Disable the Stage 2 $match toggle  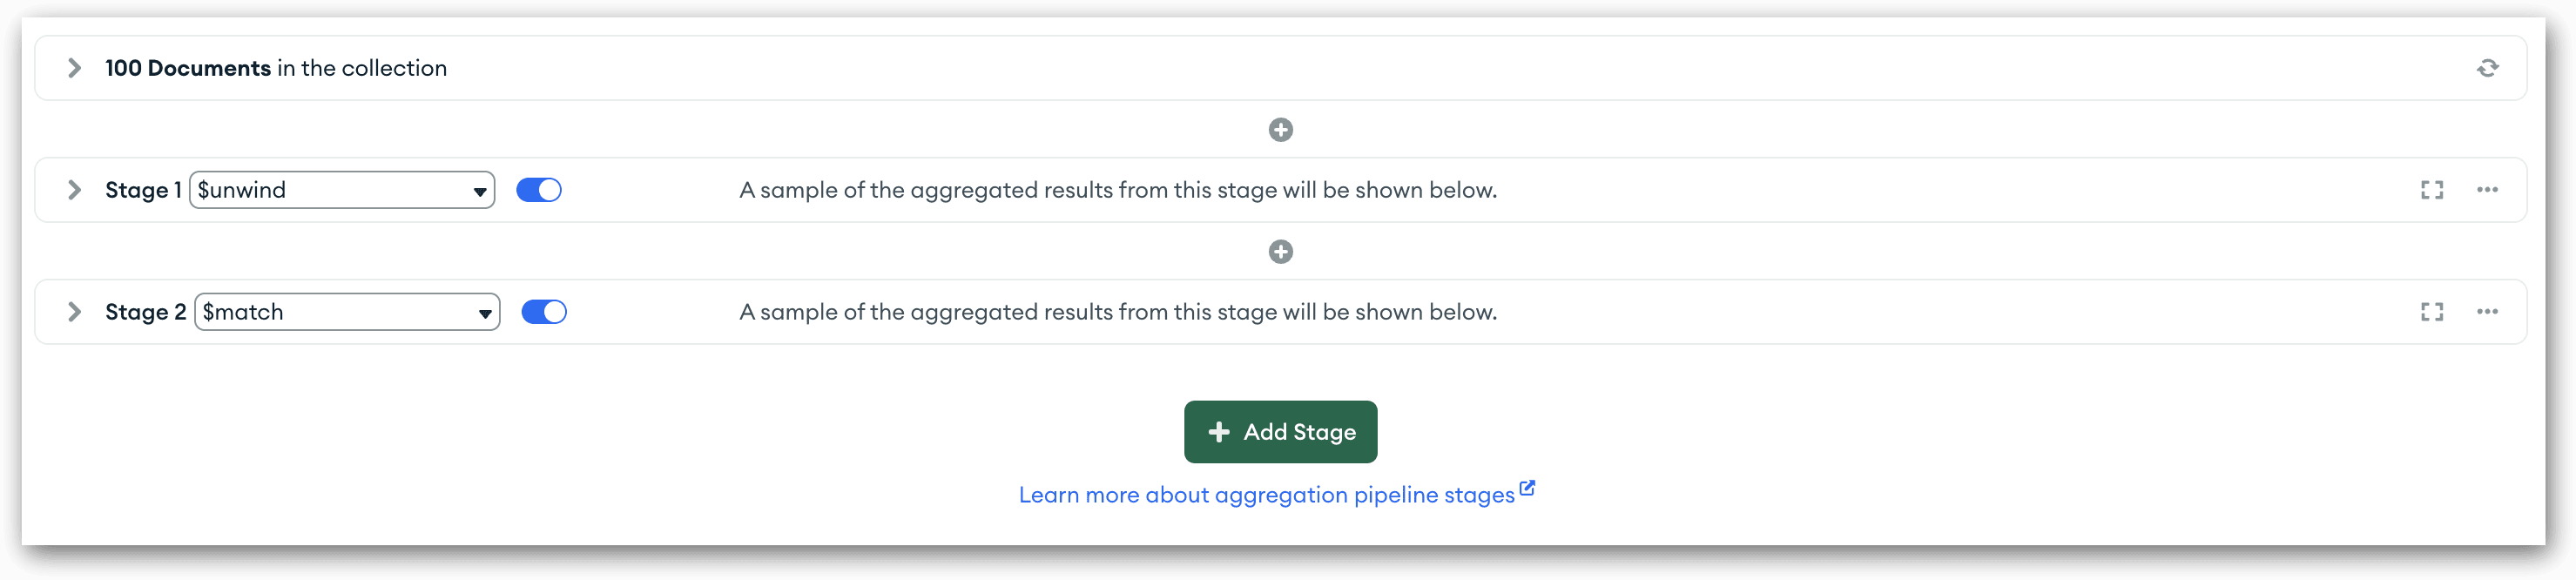544,312
